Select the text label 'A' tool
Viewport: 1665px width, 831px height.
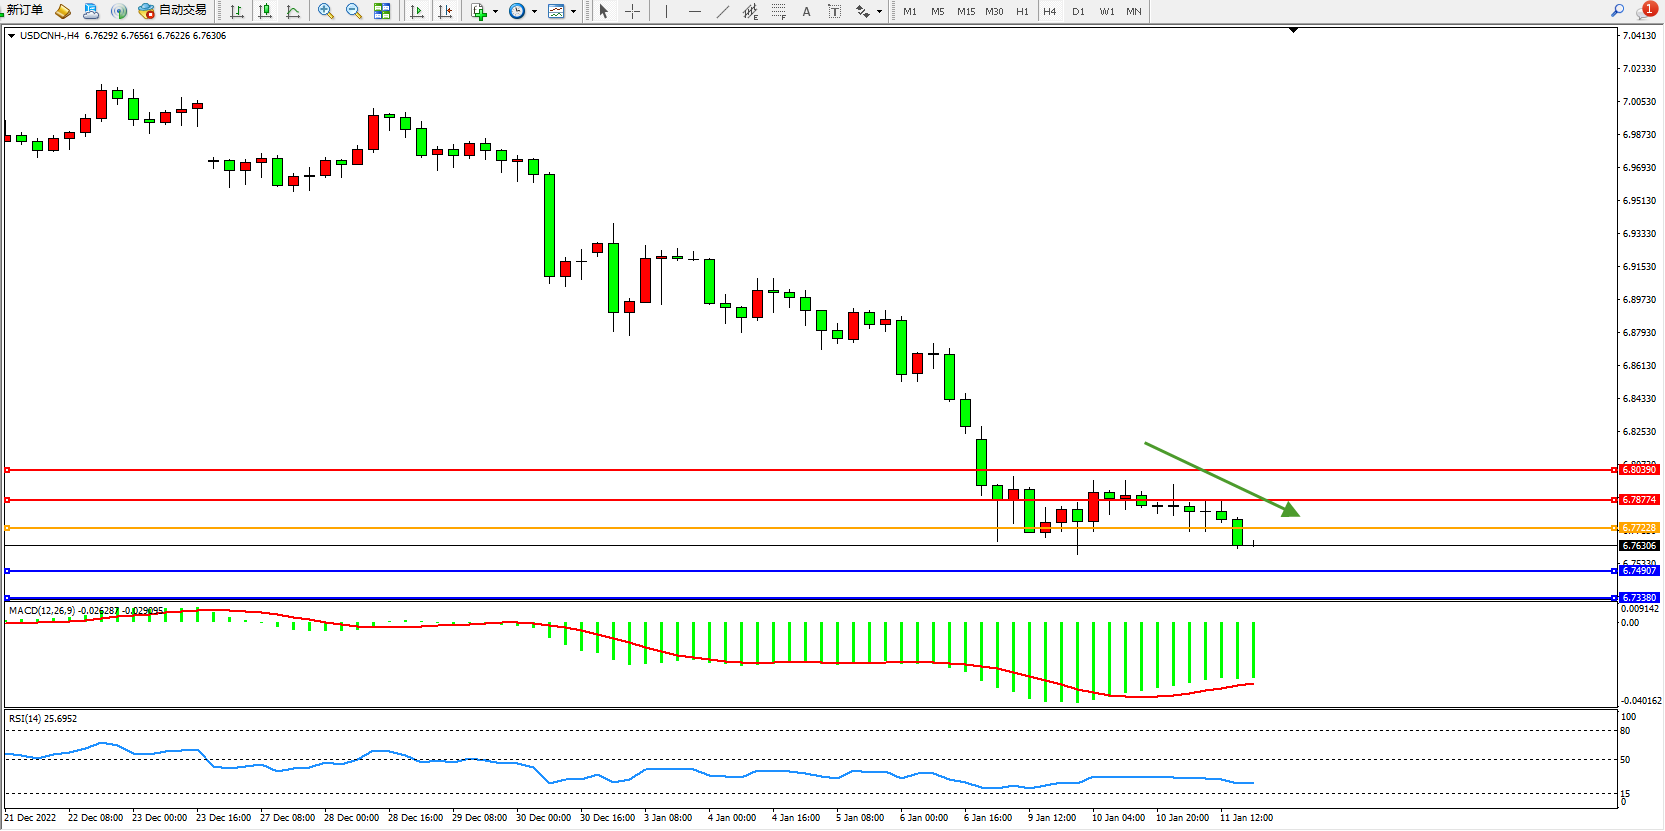[x=806, y=12]
